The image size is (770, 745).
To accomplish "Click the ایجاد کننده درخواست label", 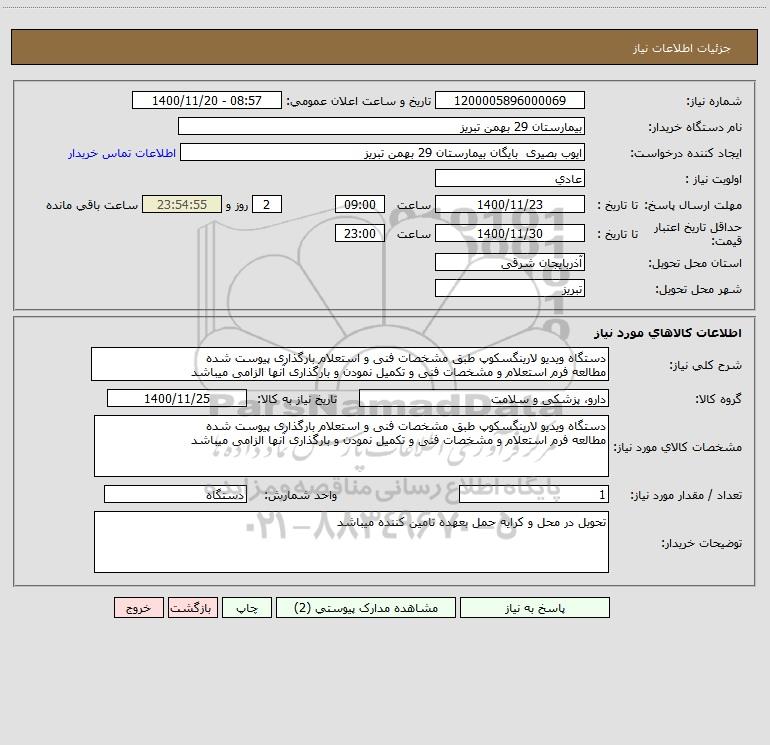I will [686, 153].
